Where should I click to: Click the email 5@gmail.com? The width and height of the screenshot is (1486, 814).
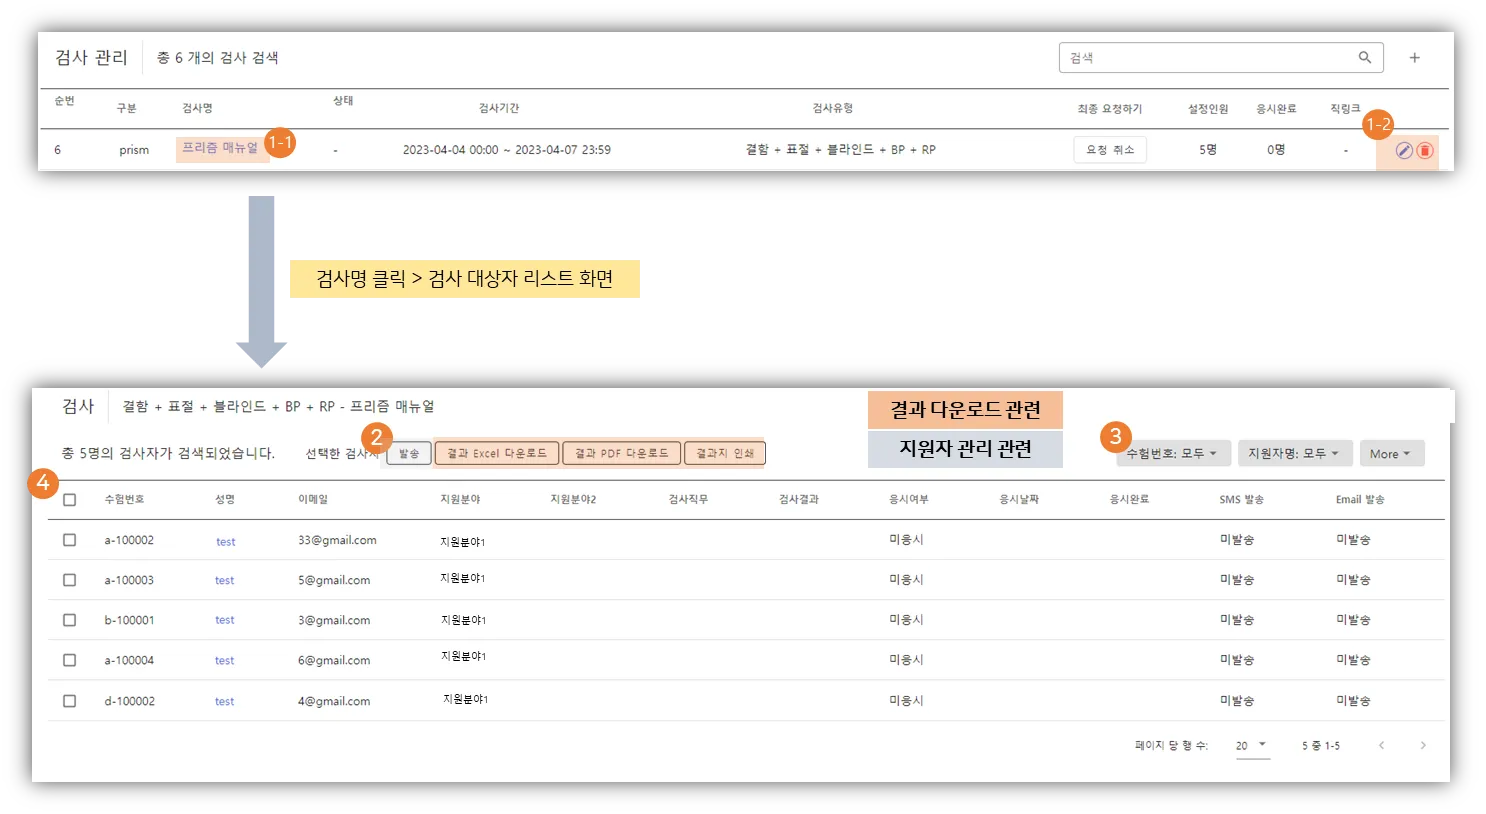pos(334,580)
